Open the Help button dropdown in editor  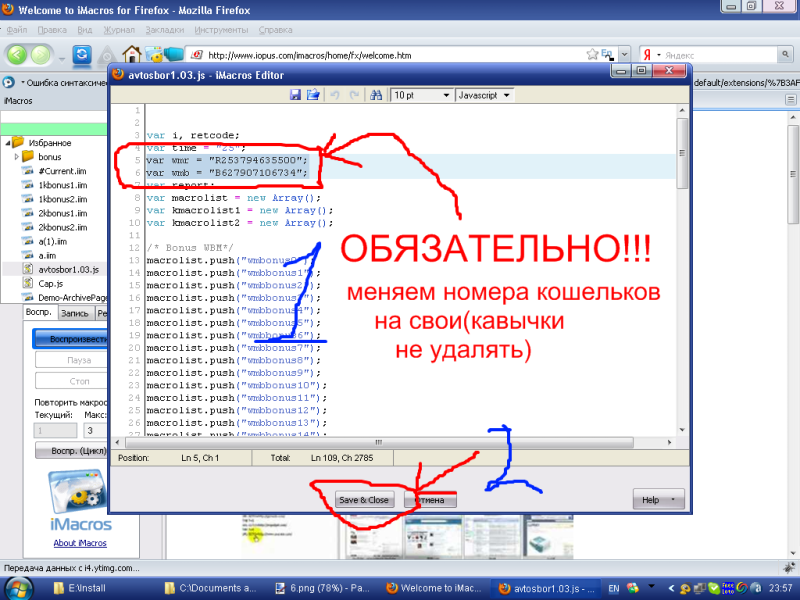point(672,500)
